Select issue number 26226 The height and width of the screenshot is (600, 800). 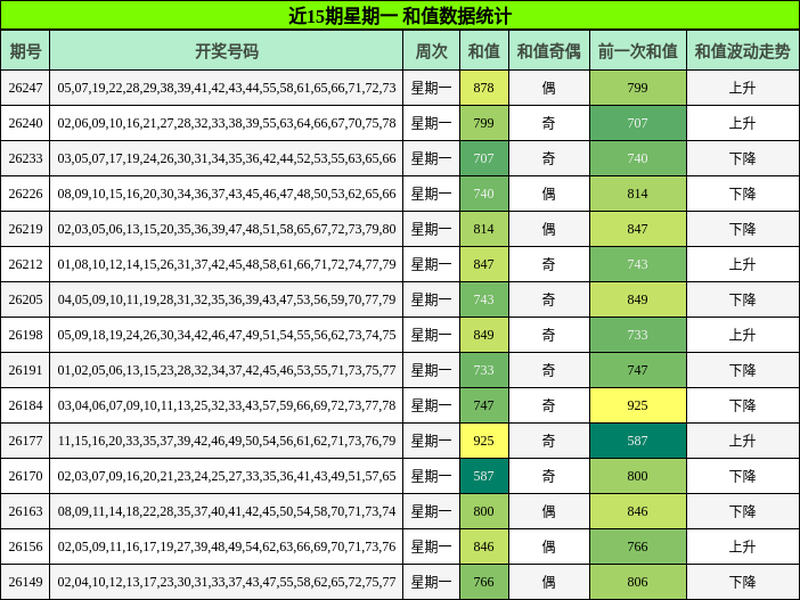pos(25,193)
